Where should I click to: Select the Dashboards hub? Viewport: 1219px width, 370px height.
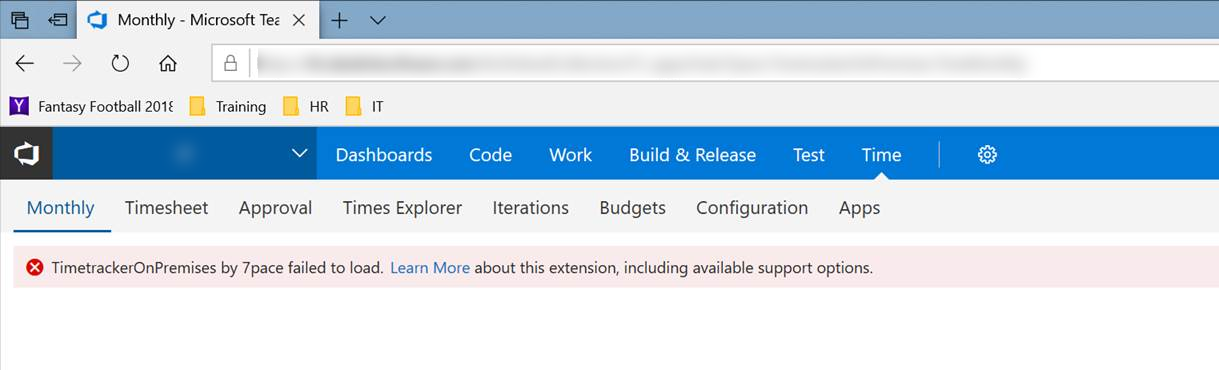(384, 154)
